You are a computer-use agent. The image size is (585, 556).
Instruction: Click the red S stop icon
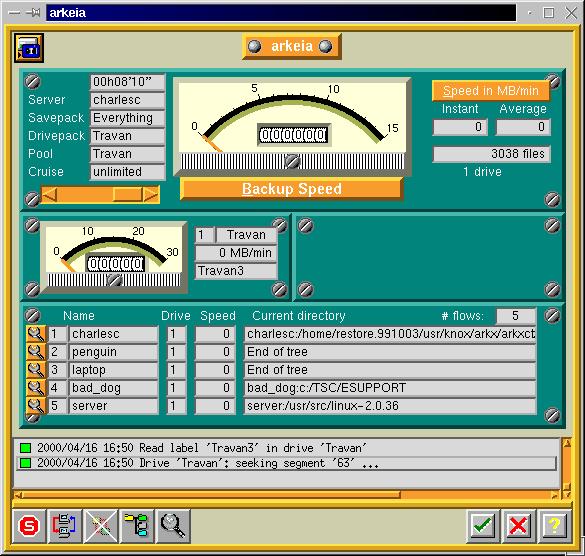29,526
